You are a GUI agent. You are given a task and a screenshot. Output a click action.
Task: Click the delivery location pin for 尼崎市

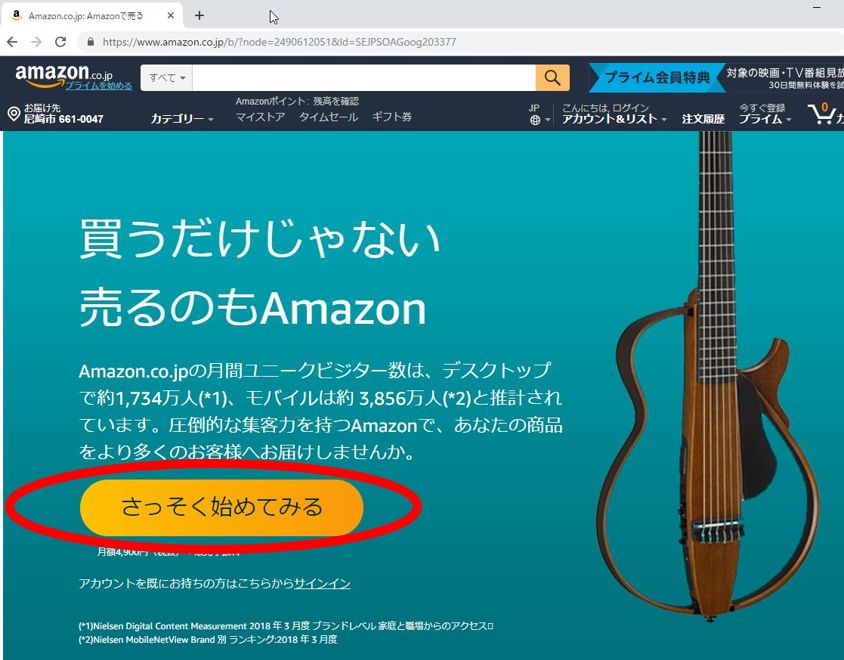coord(14,114)
